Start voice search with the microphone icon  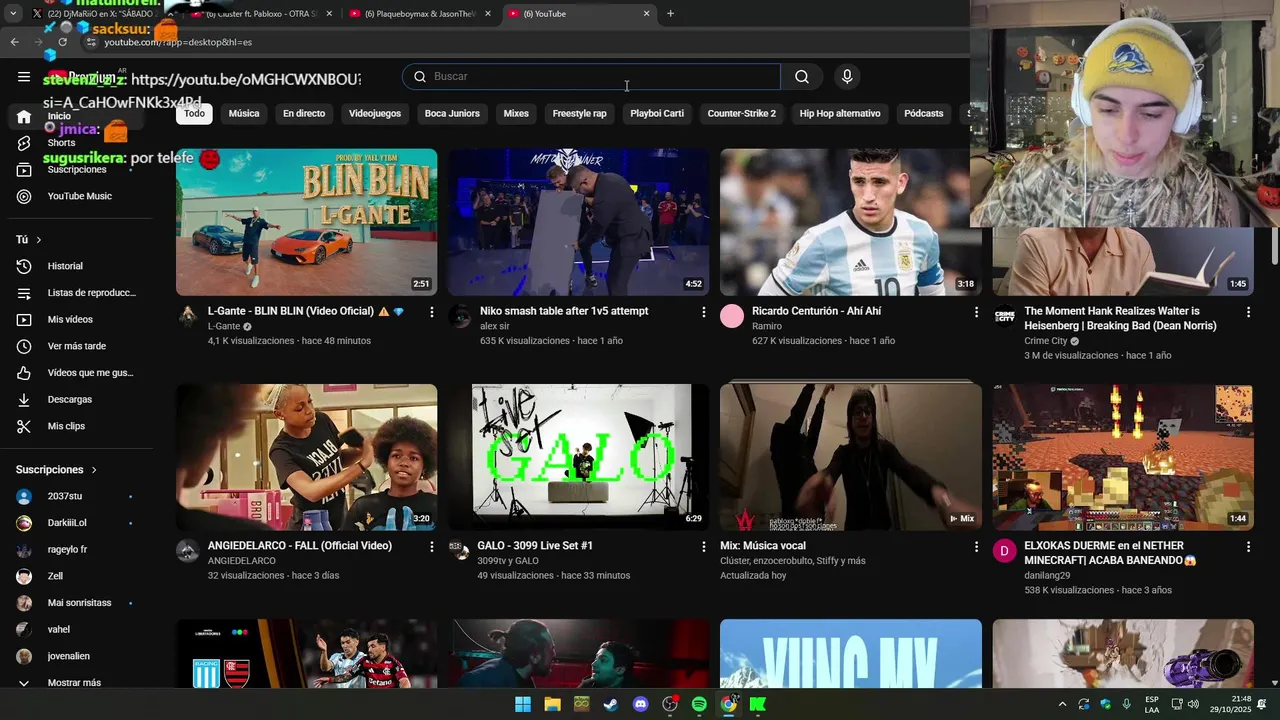(x=847, y=77)
